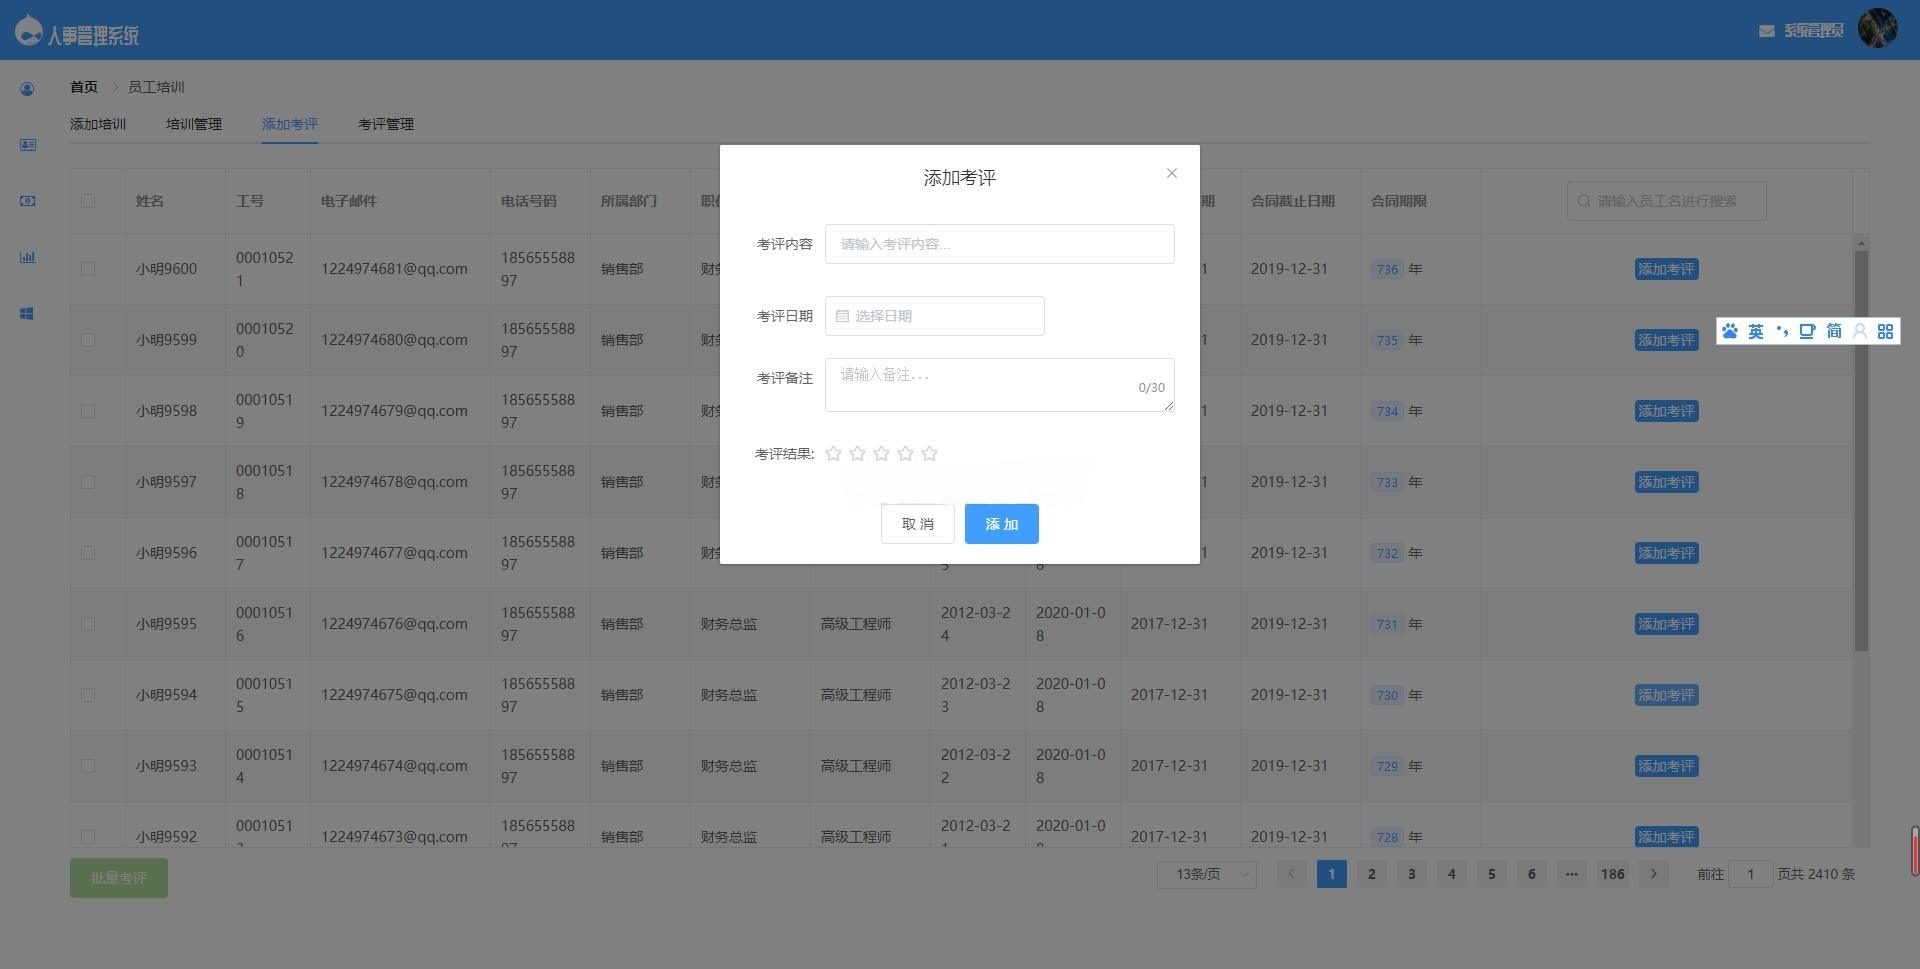This screenshot has width=1920, height=969.
Task: Select the 英 English input icon
Action: point(1756,330)
